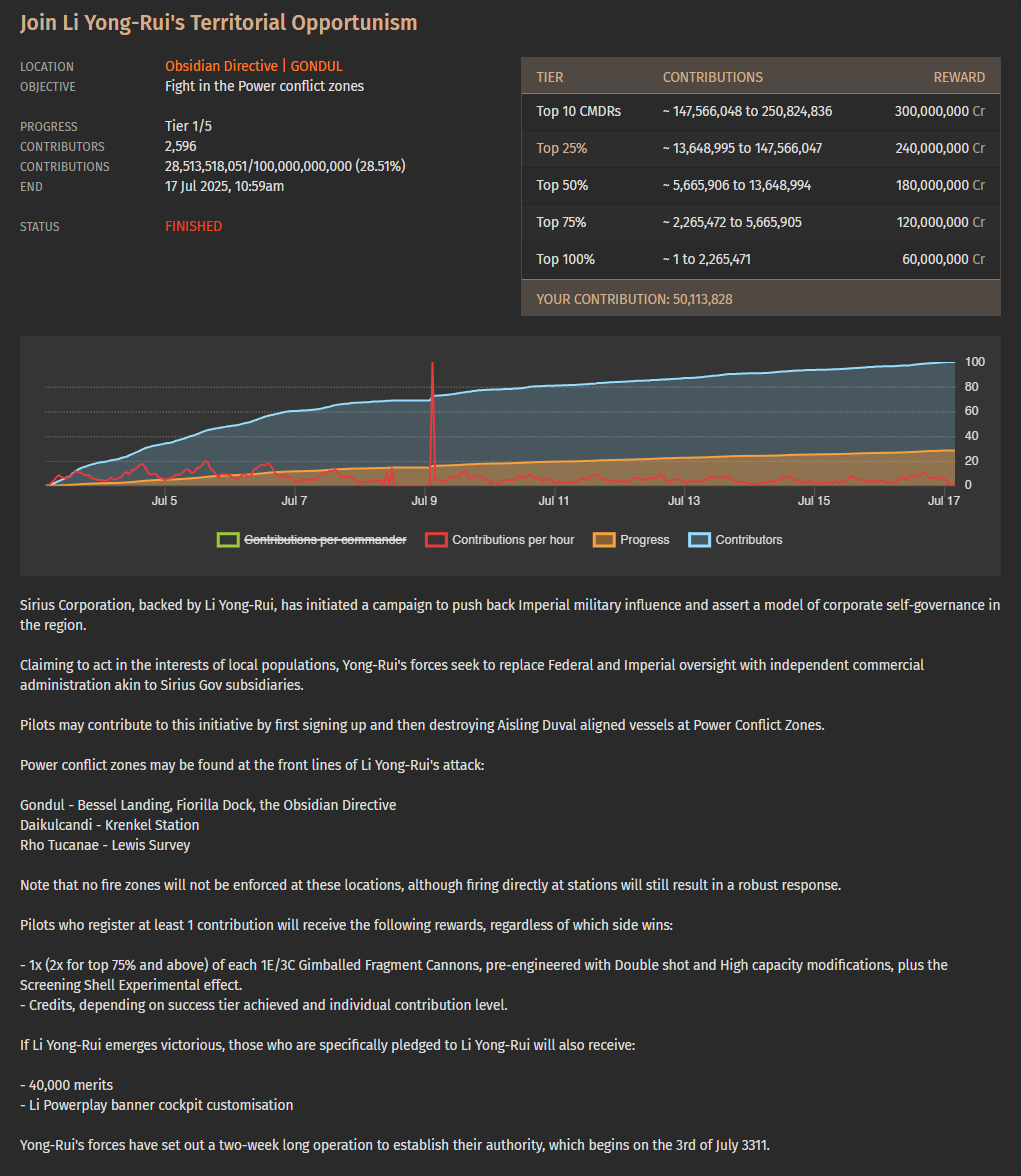Click the 180,000,000 Cr reward value
1021x1176 pixels.
tap(940, 185)
